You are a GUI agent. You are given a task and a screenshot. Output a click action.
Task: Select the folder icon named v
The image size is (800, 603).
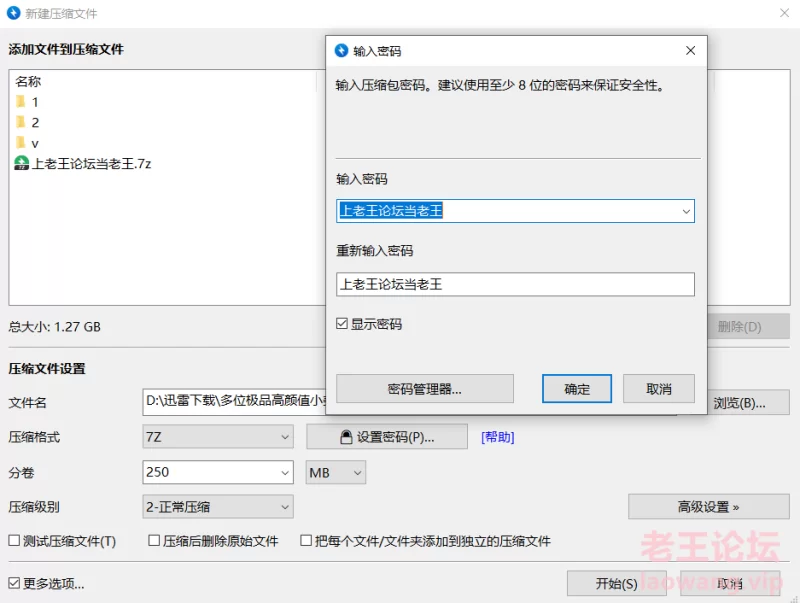click(x=20, y=142)
